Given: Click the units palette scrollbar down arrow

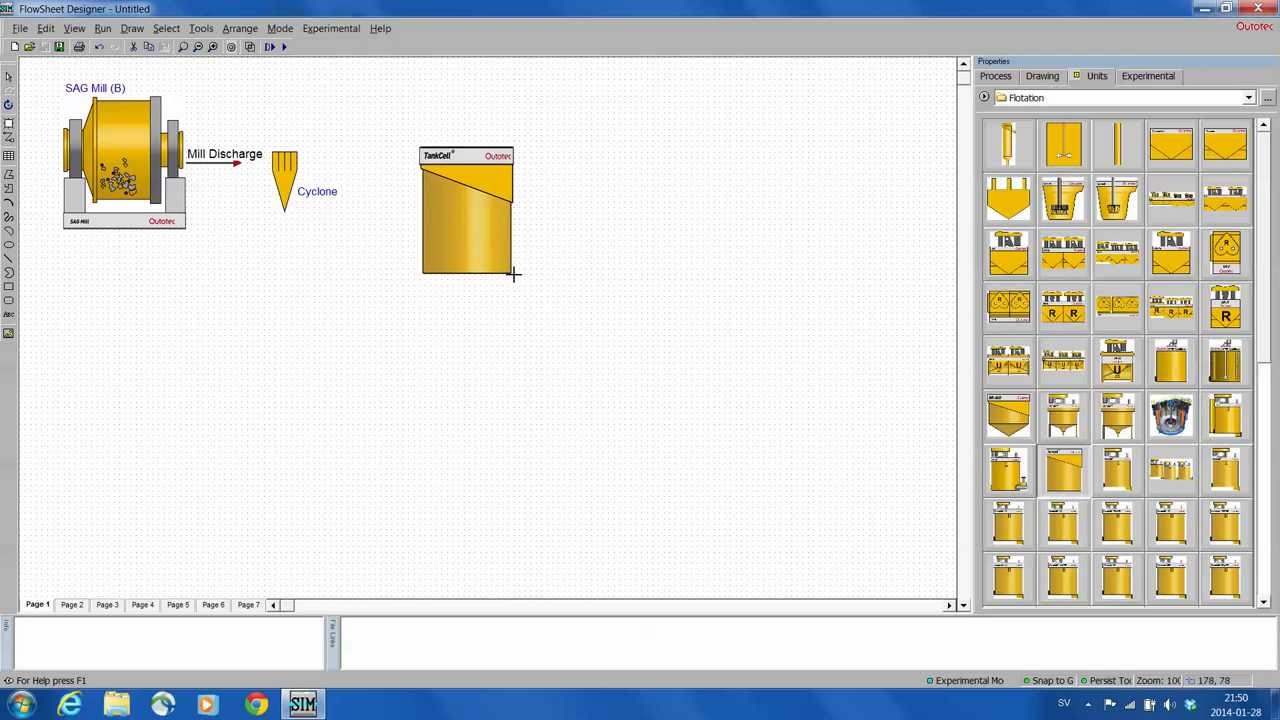Looking at the screenshot, I should (1264, 602).
